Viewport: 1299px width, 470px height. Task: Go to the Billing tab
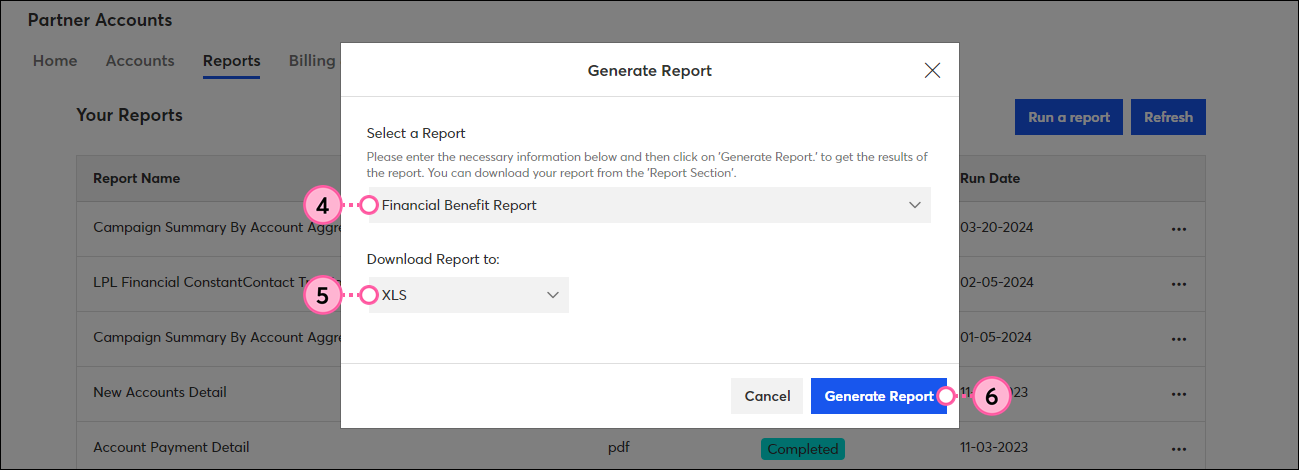(312, 61)
